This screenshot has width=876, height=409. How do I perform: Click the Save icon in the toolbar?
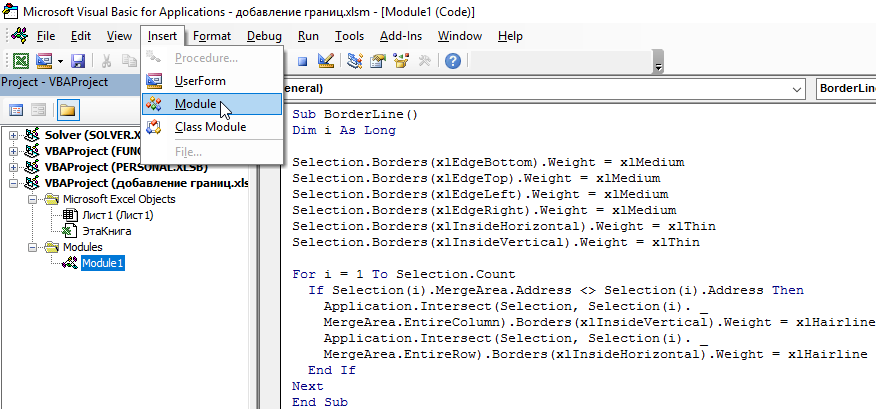point(77,61)
